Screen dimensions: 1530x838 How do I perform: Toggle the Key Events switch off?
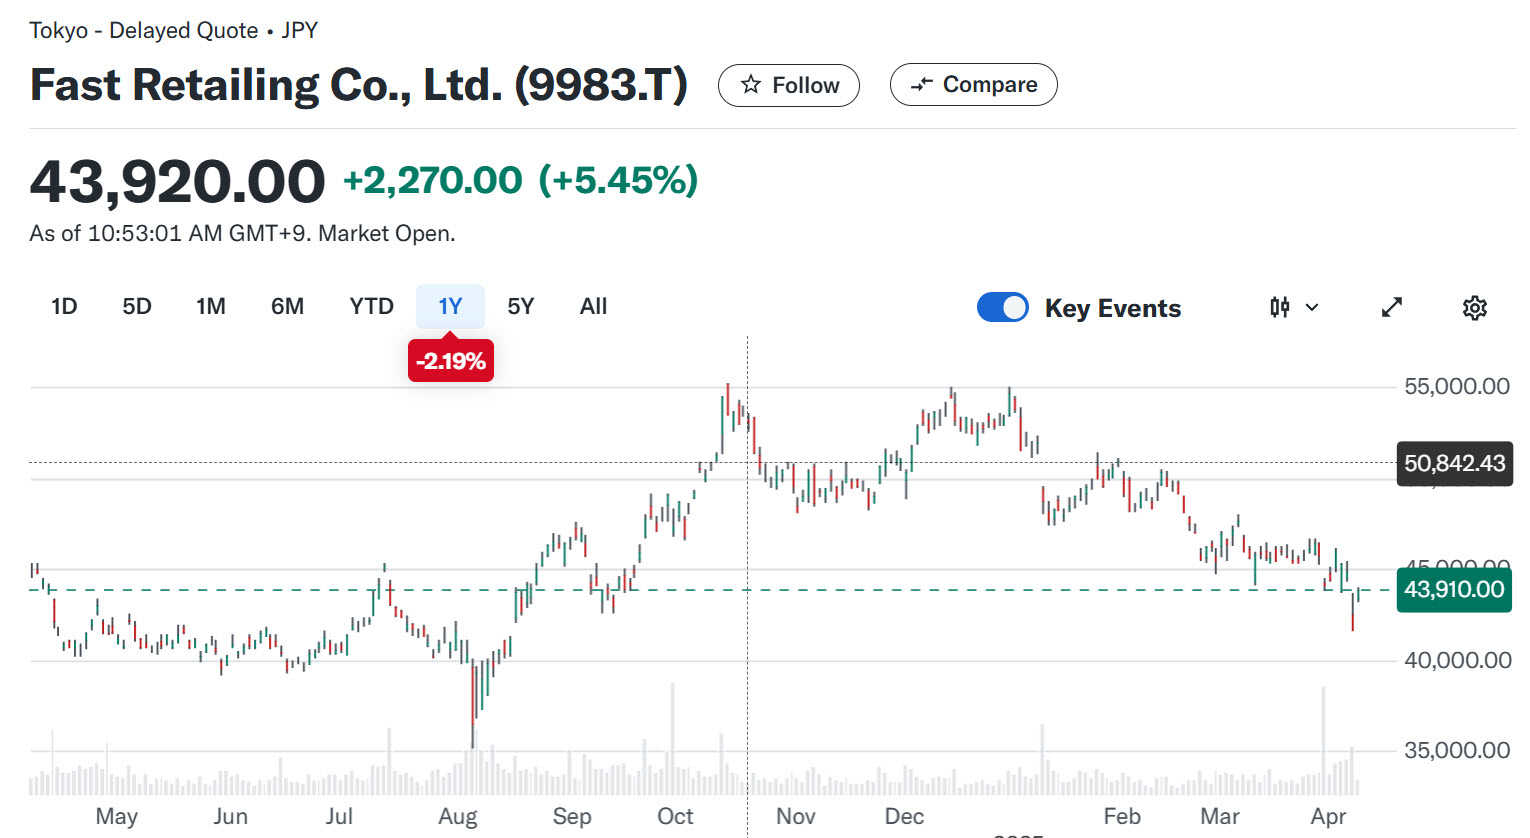pyautogui.click(x=1003, y=307)
